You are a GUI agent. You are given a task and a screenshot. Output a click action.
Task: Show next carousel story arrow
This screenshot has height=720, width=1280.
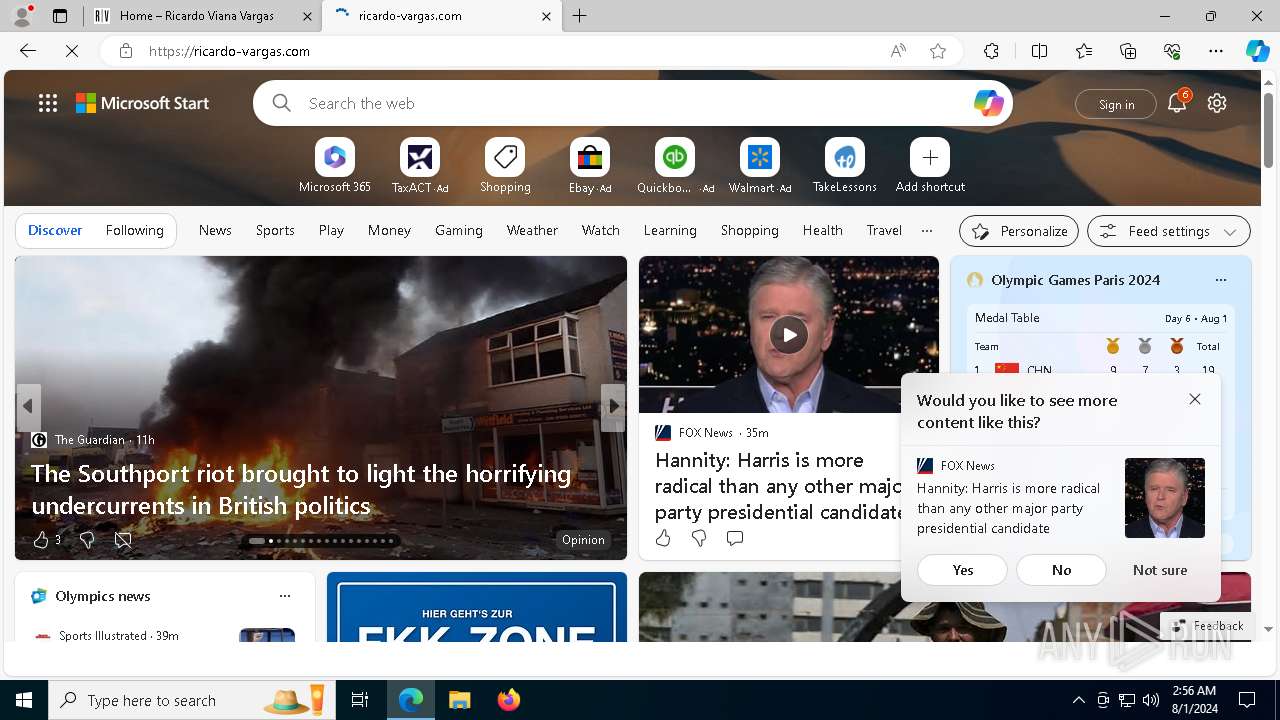tap(613, 406)
